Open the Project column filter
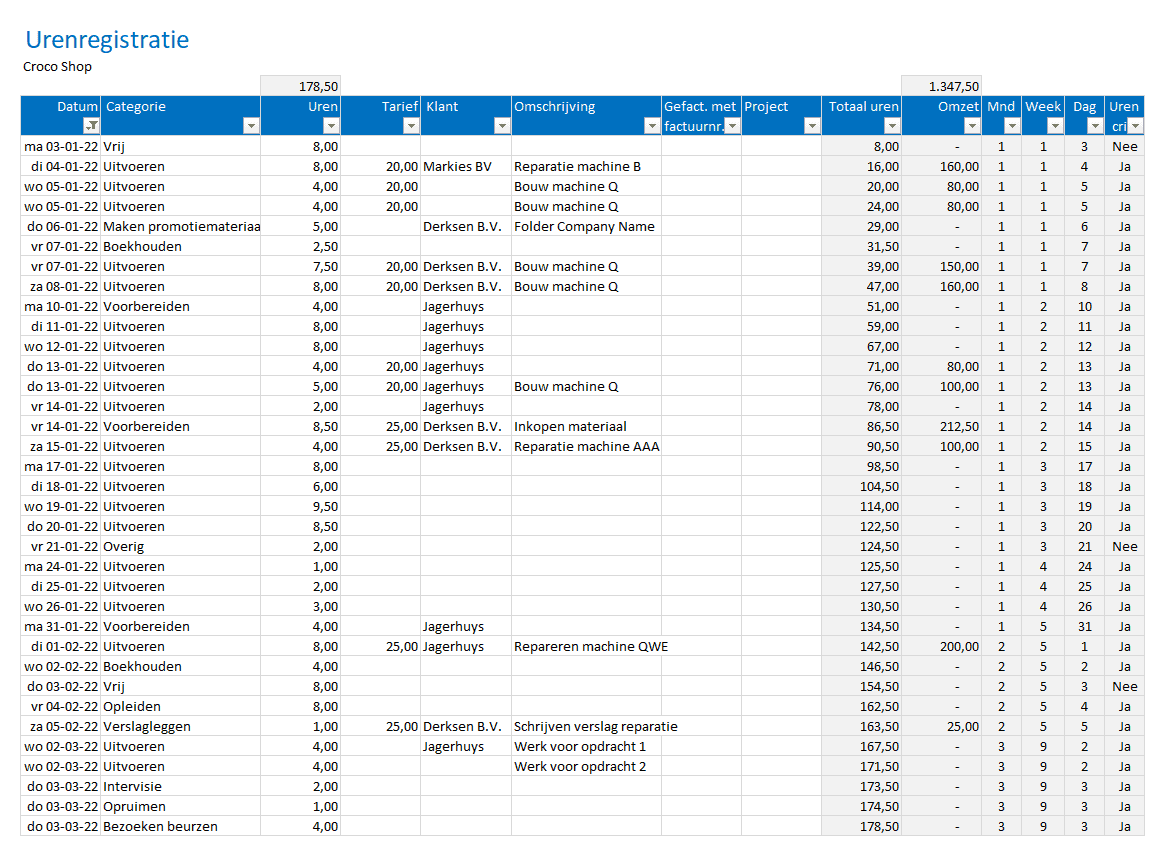This screenshot has height=856, width=1165. 811,126
